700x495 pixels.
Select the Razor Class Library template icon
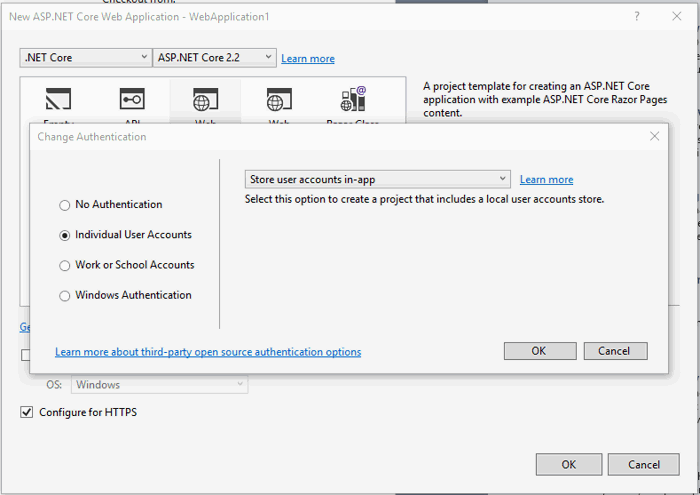353,101
